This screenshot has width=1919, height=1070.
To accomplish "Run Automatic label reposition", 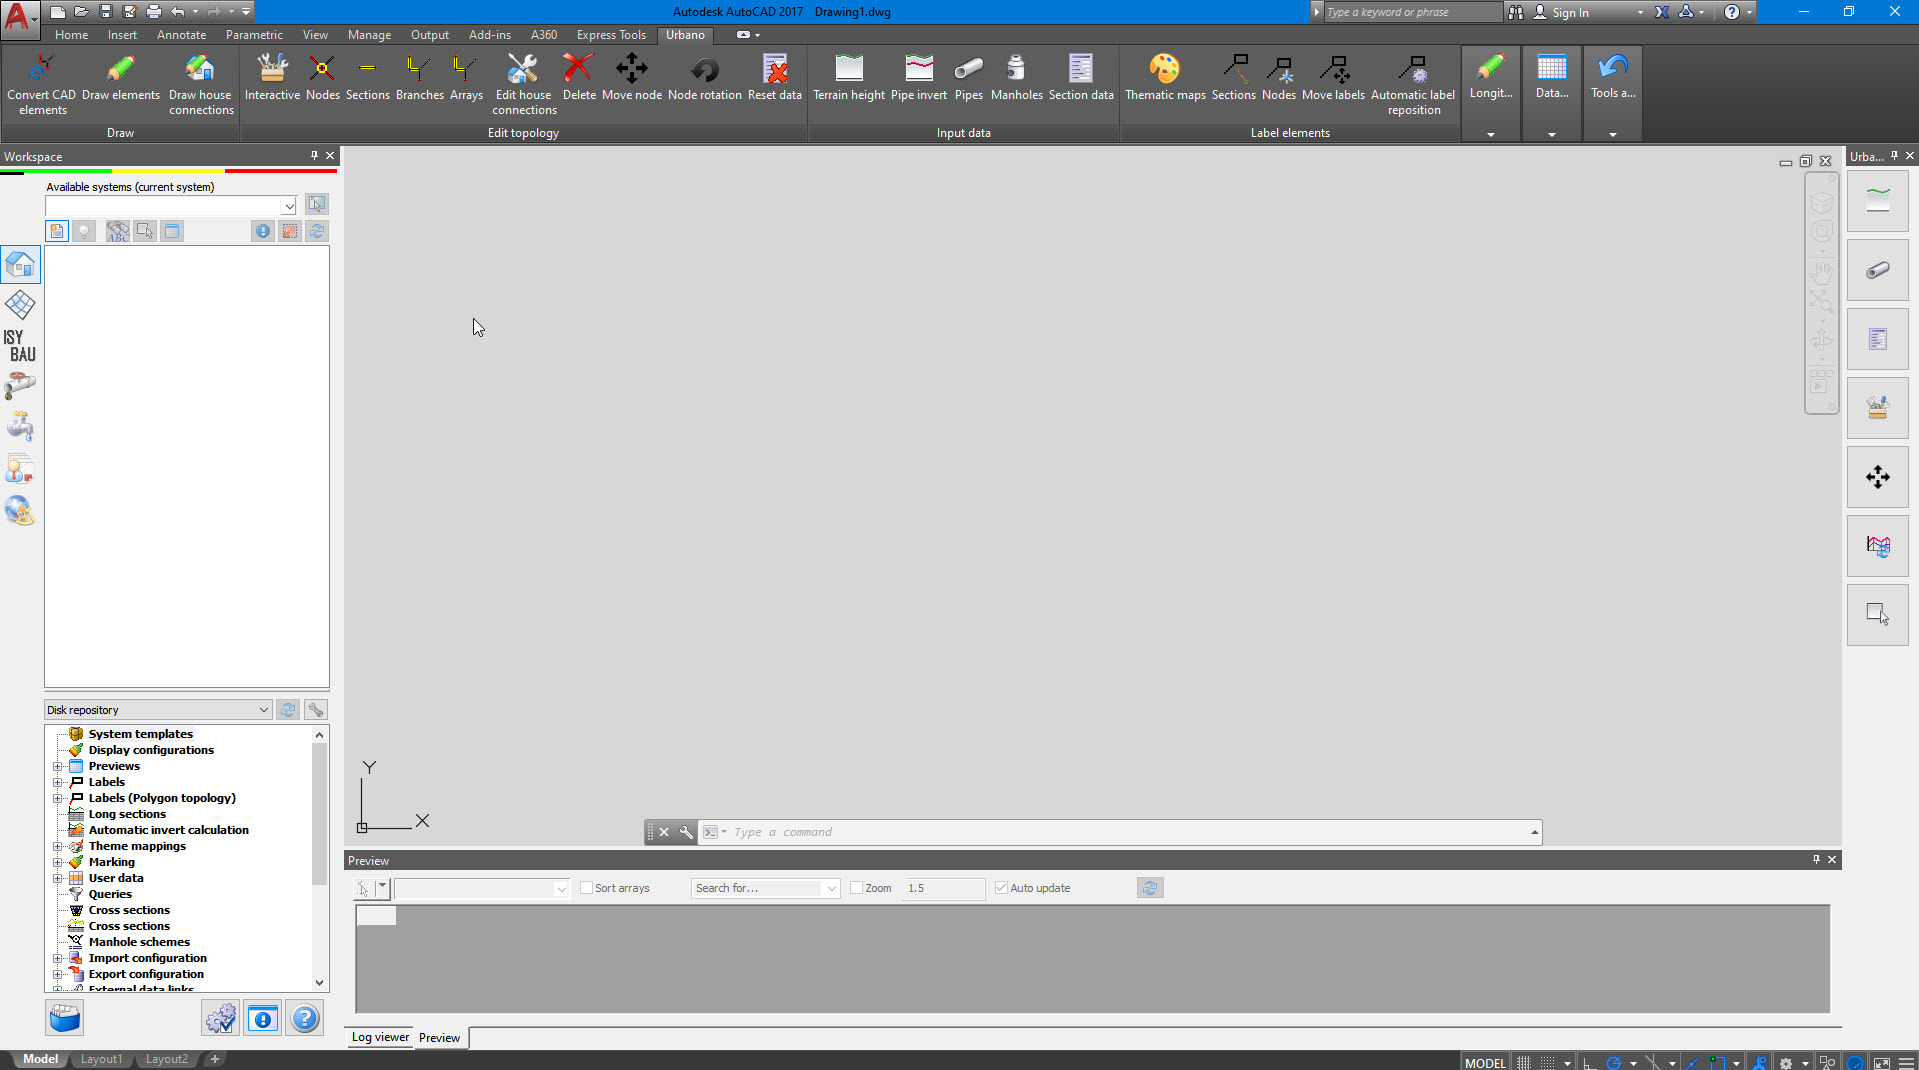I will tap(1413, 84).
